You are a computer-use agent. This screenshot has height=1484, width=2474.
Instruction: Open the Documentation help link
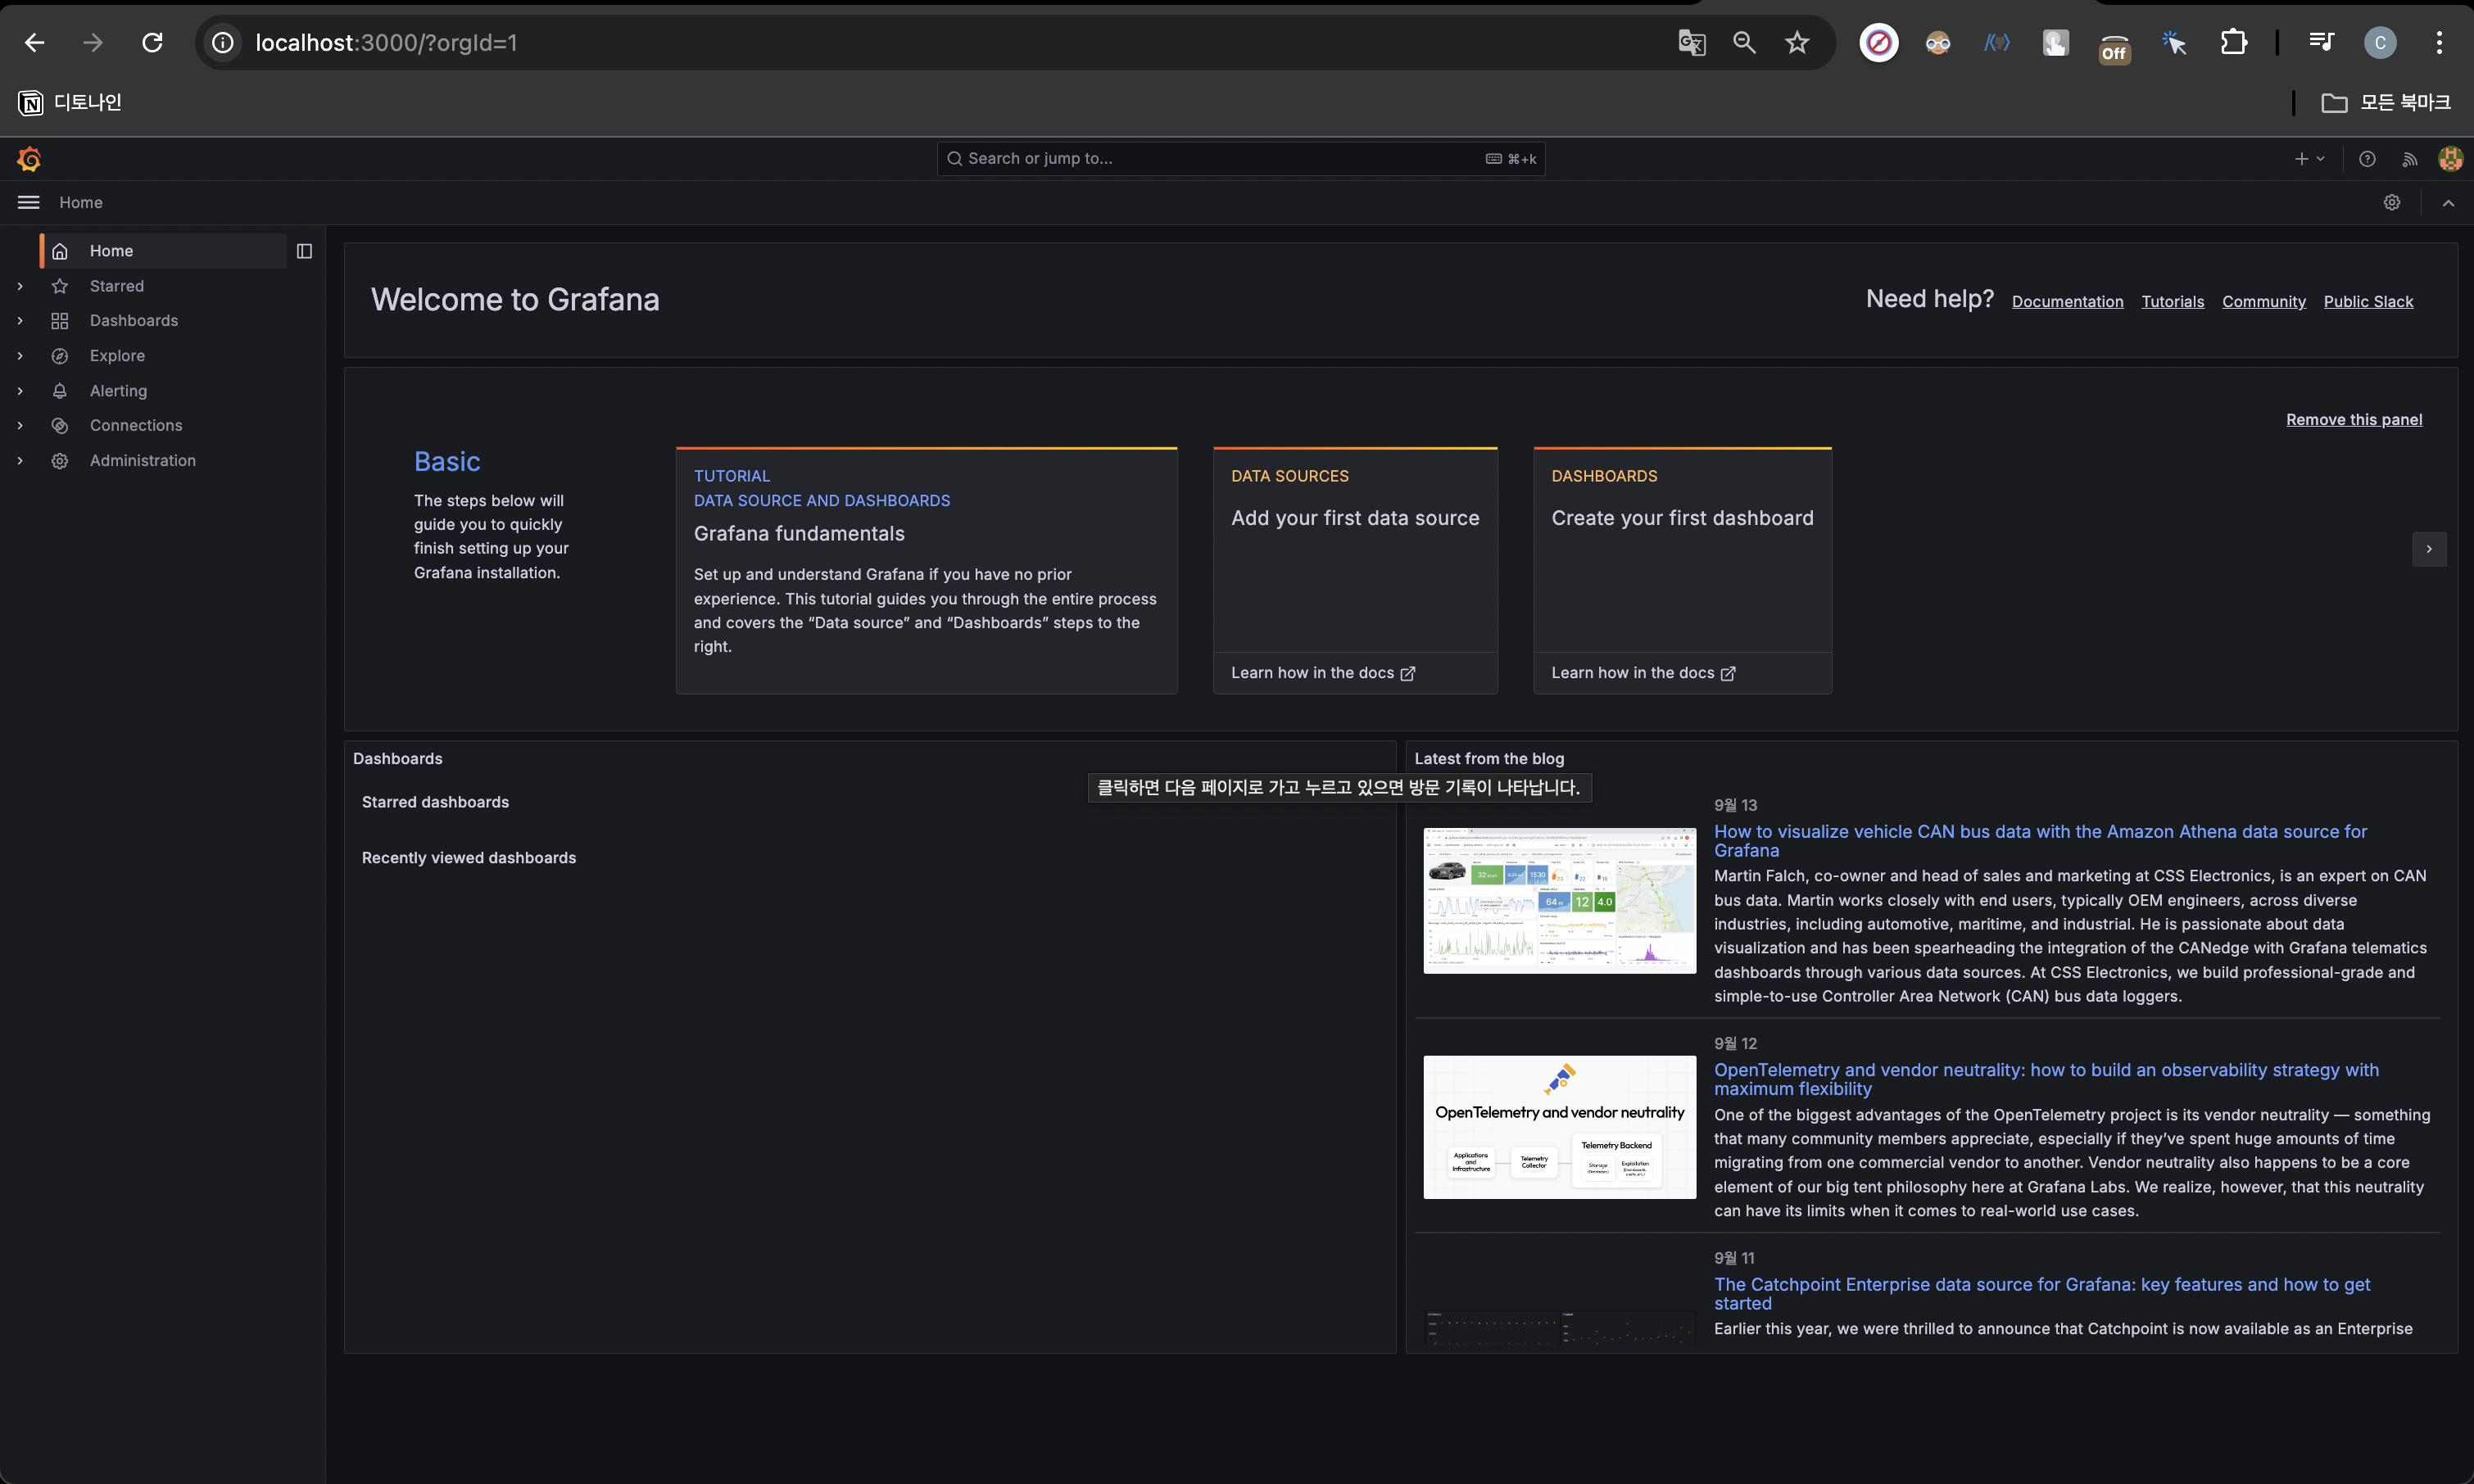coord(2067,302)
